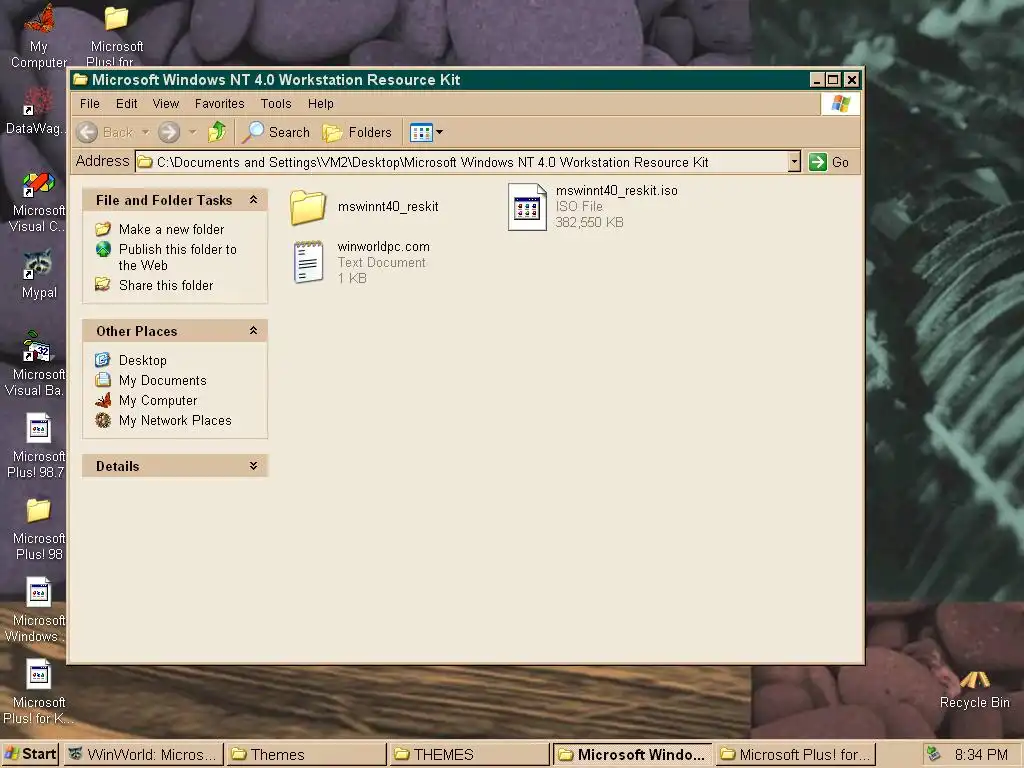This screenshot has width=1024, height=768.
Task: Open the File menu
Action: tap(89, 104)
